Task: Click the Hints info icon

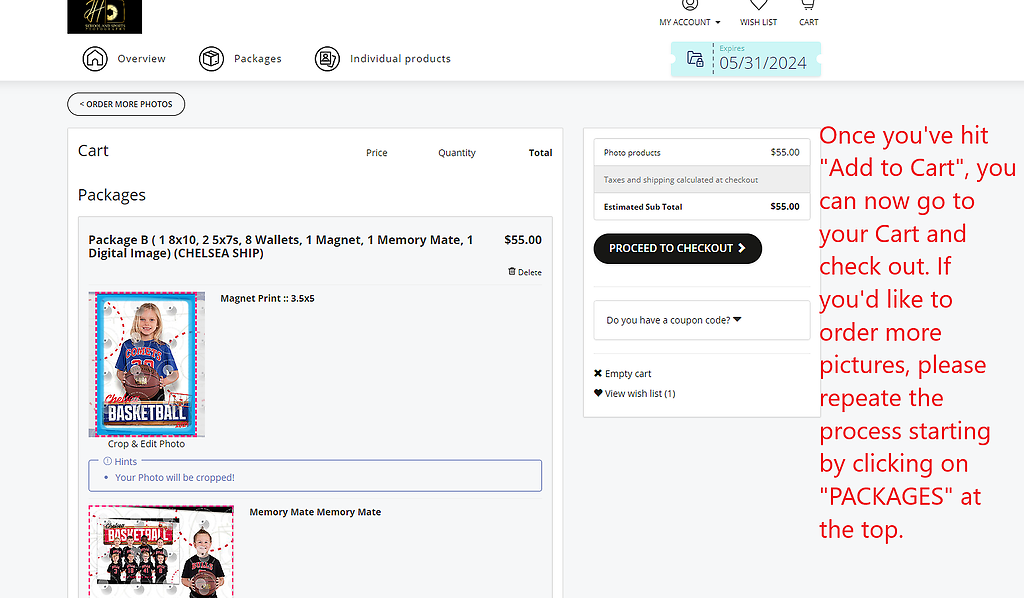Action: pos(108,461)
